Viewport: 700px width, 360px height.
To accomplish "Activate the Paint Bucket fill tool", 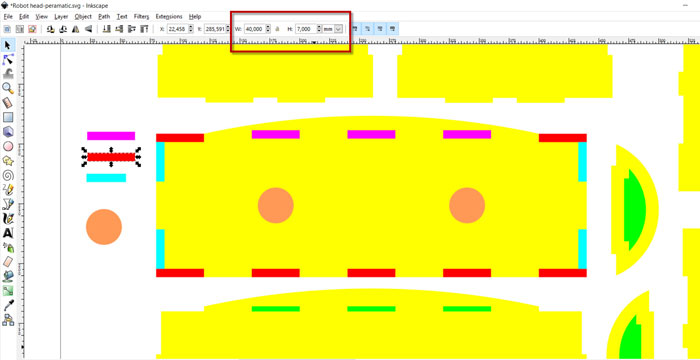I will [8, 276].
